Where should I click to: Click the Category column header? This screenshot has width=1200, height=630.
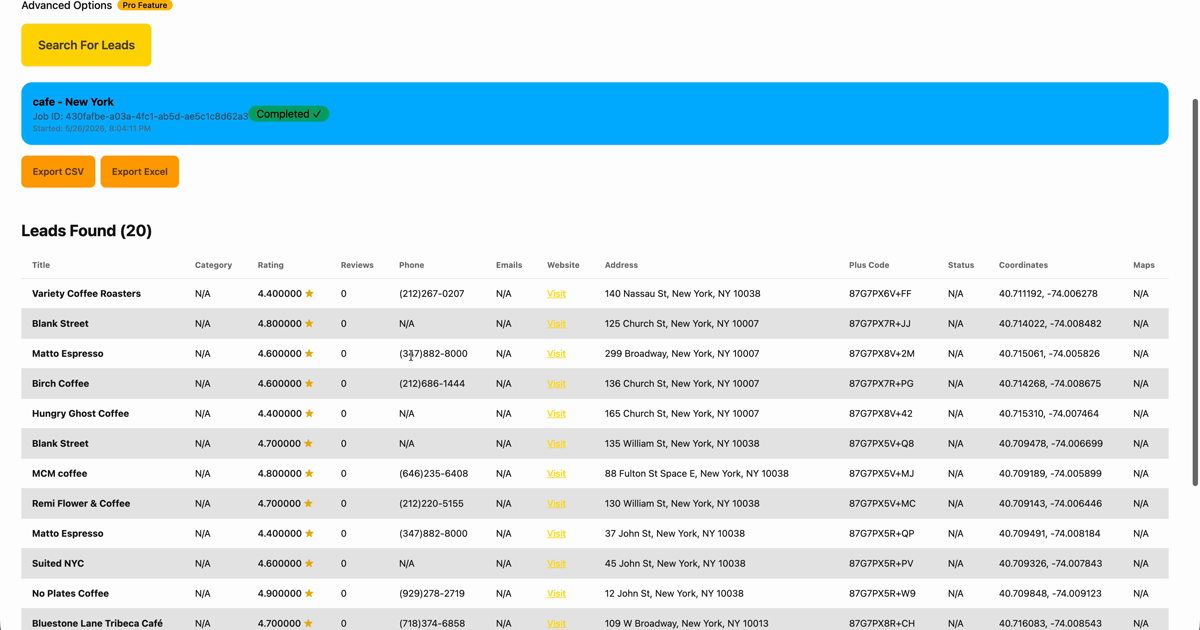pos(213,265)
